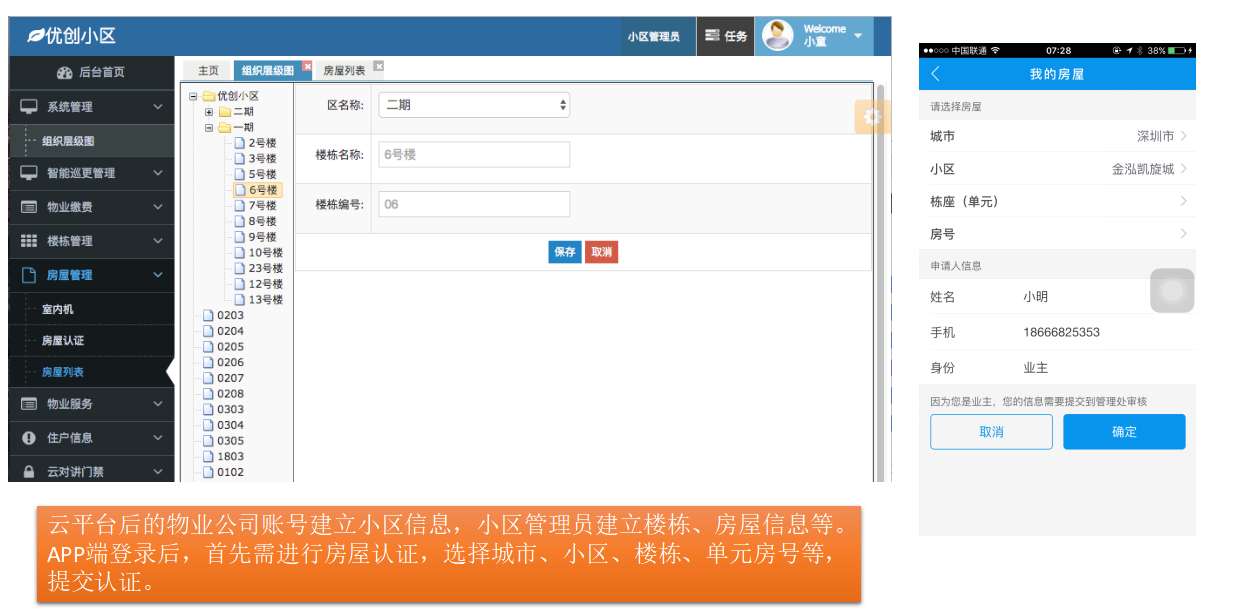The height and width of the screenshot is (612, 1236).
Task: Click the orange settings gear icon
Action: 872,117
